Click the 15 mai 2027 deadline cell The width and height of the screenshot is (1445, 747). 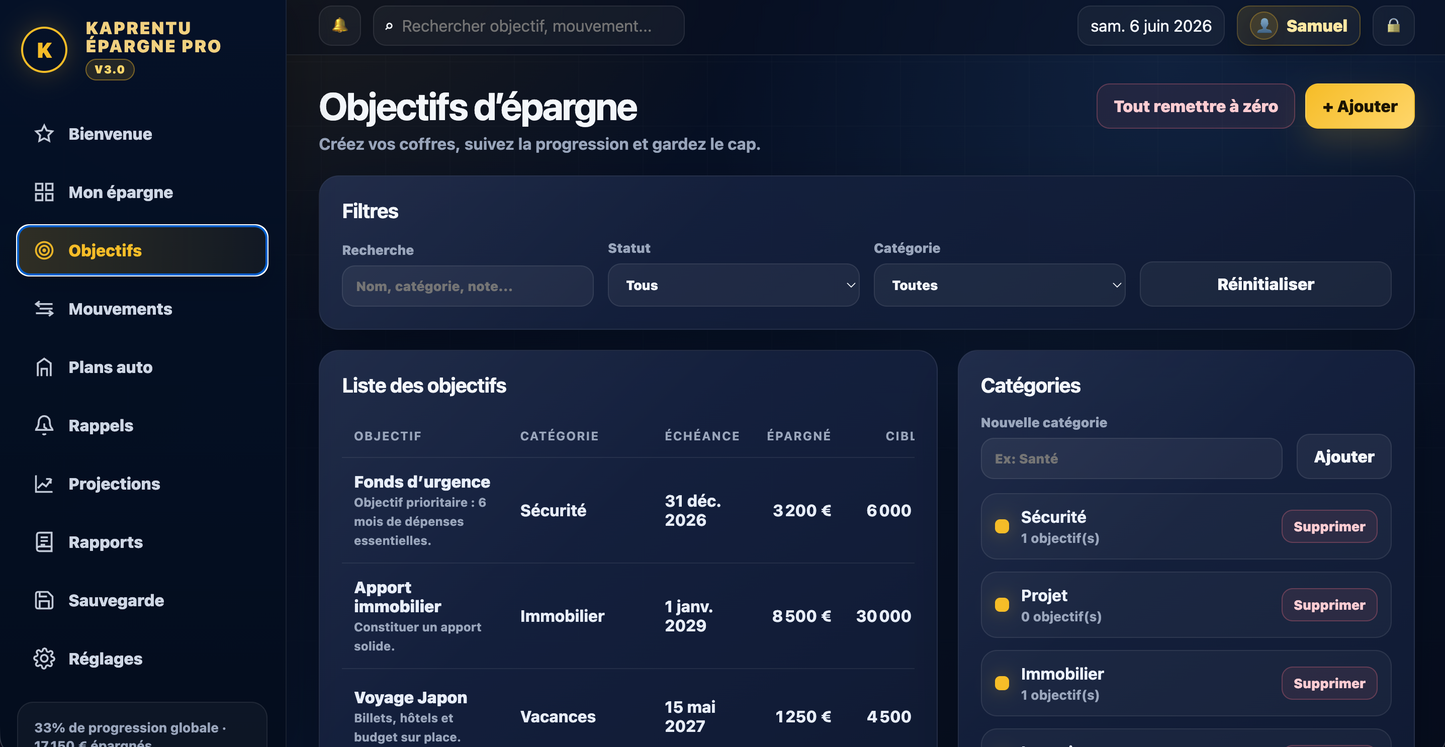pos(690,717)
